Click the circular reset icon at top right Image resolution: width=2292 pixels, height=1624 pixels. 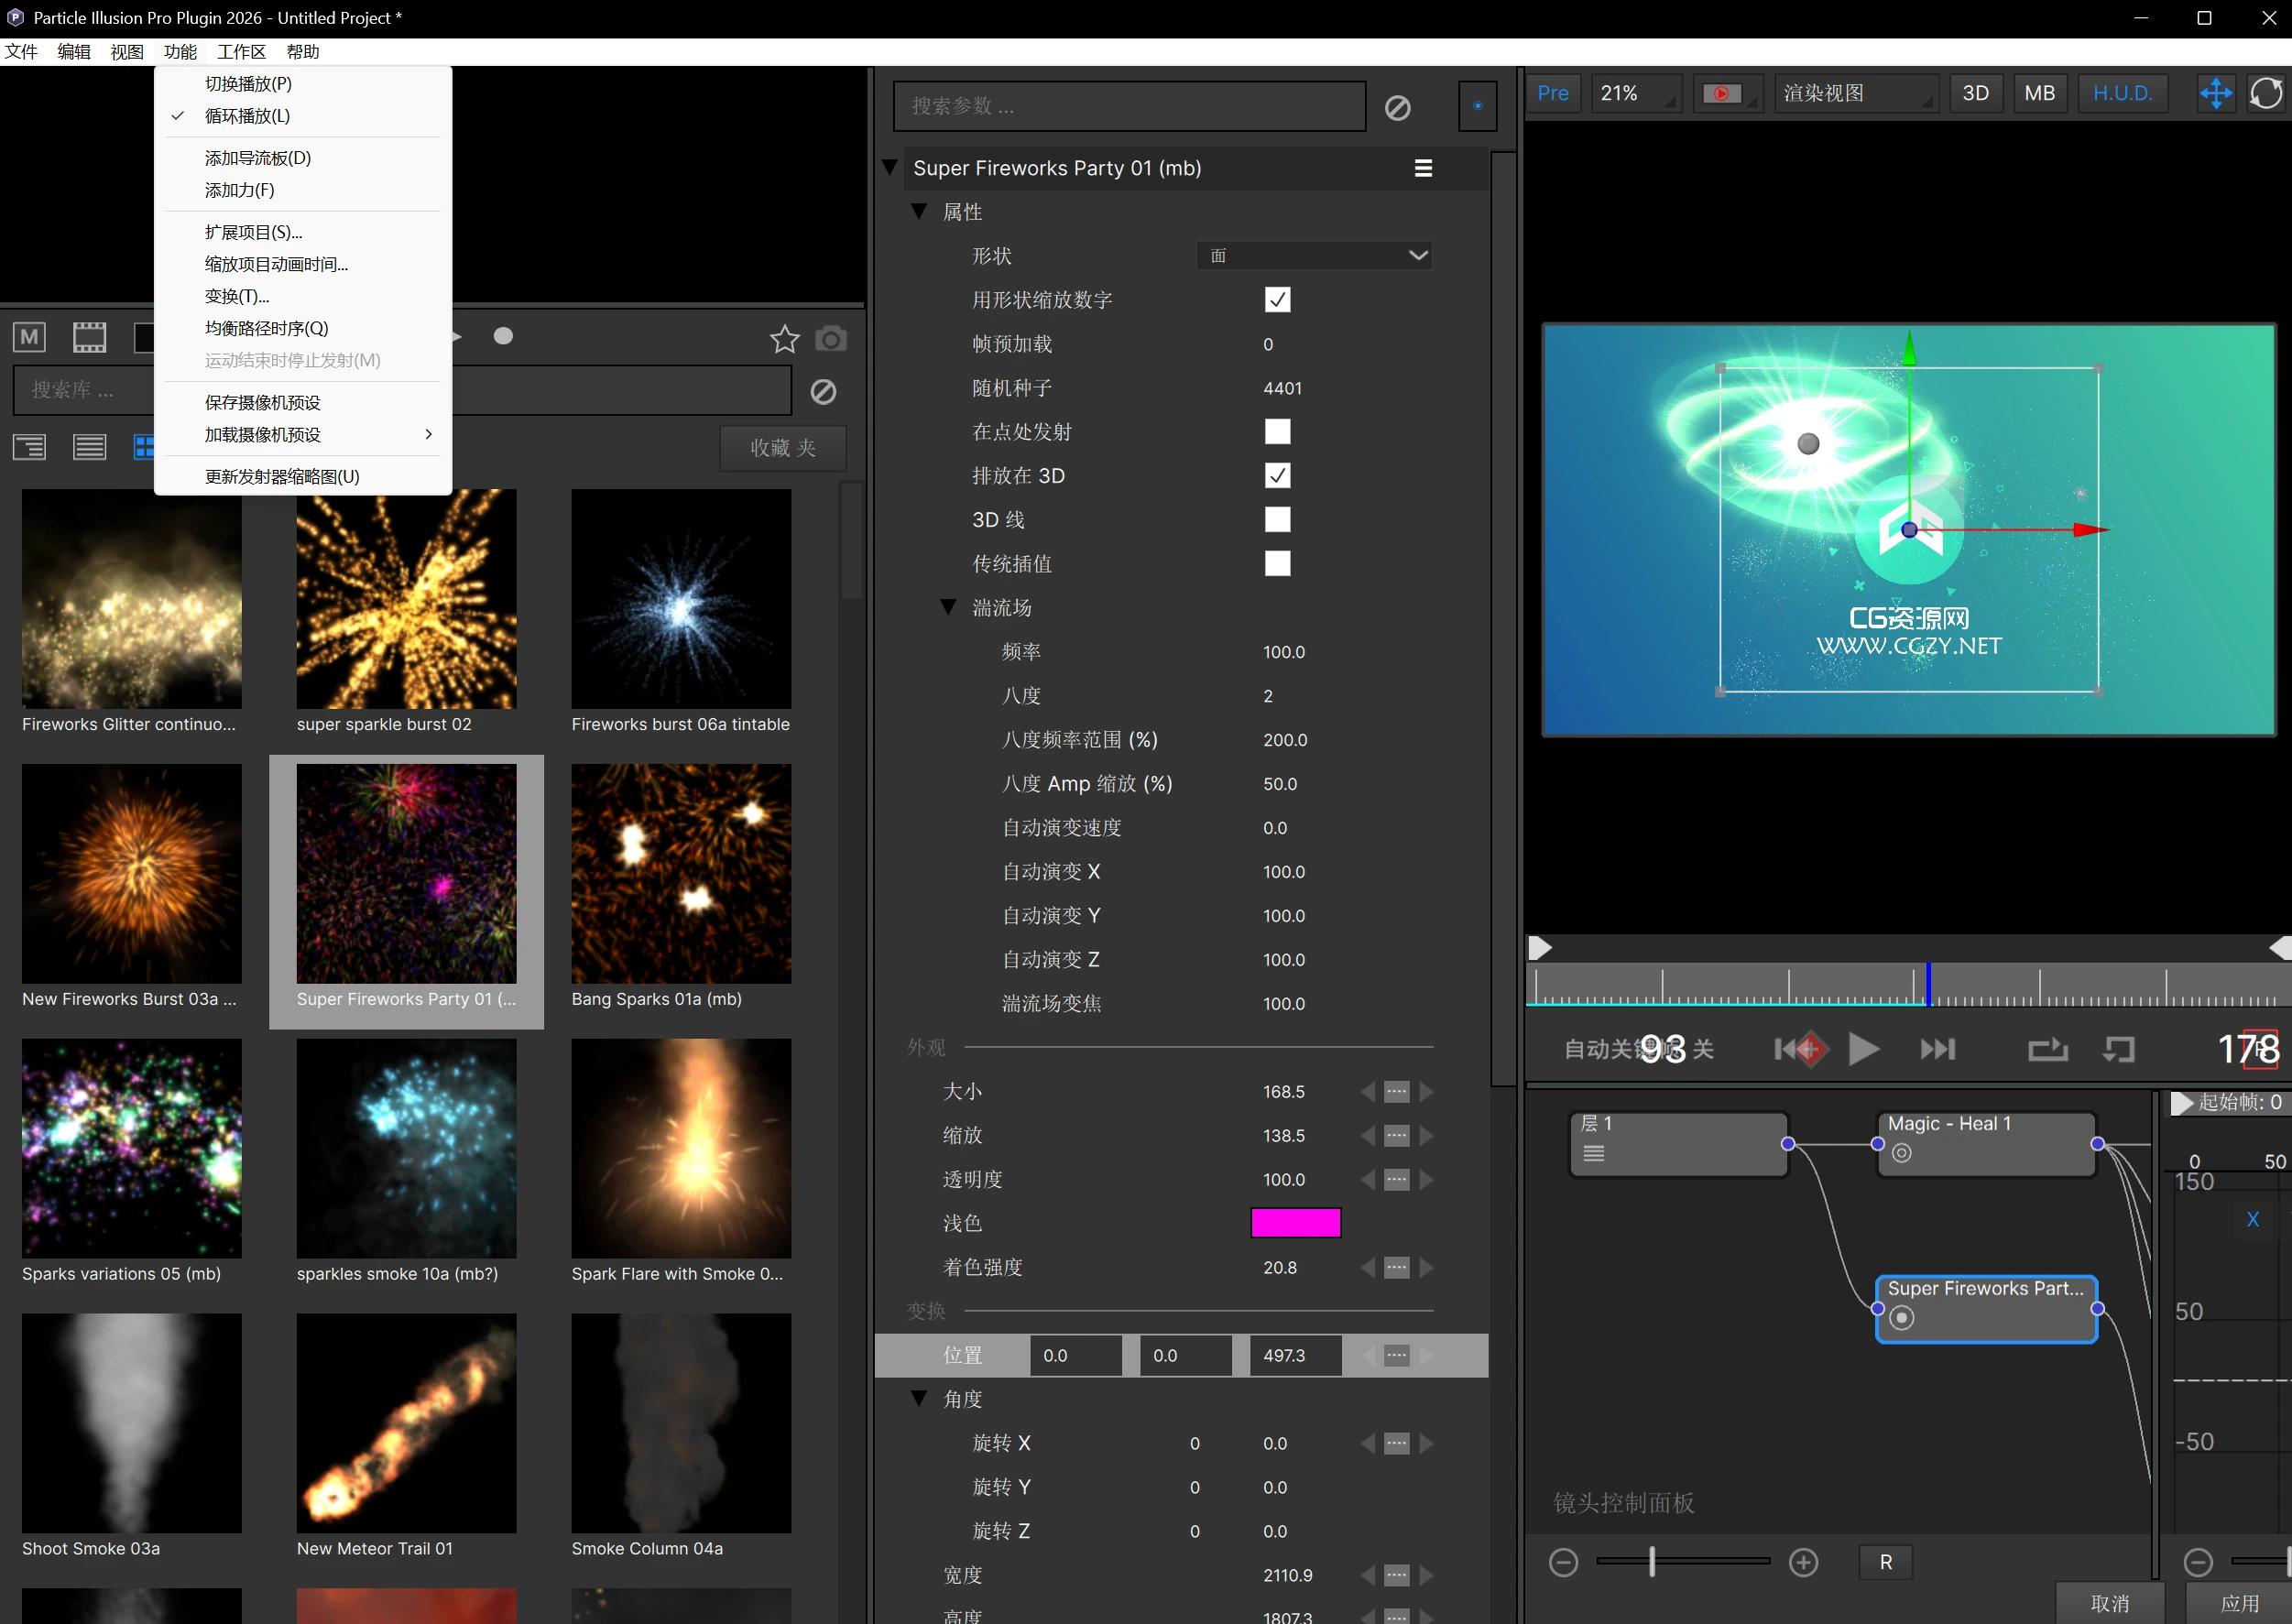point(2266,93)
